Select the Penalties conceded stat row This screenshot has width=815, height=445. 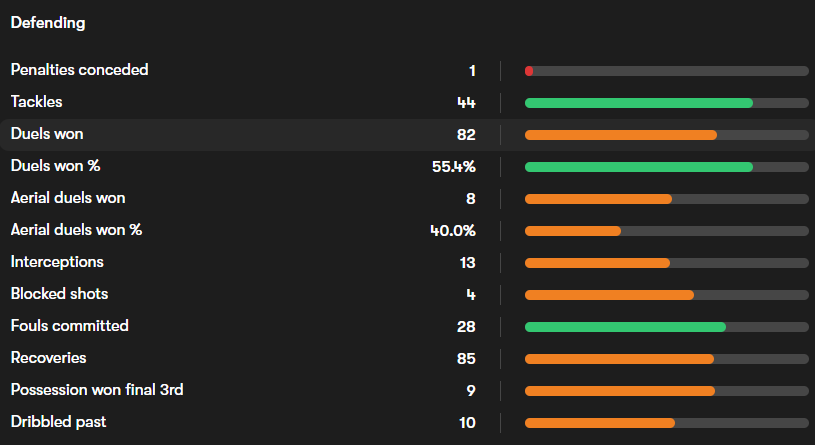point(79,70)
